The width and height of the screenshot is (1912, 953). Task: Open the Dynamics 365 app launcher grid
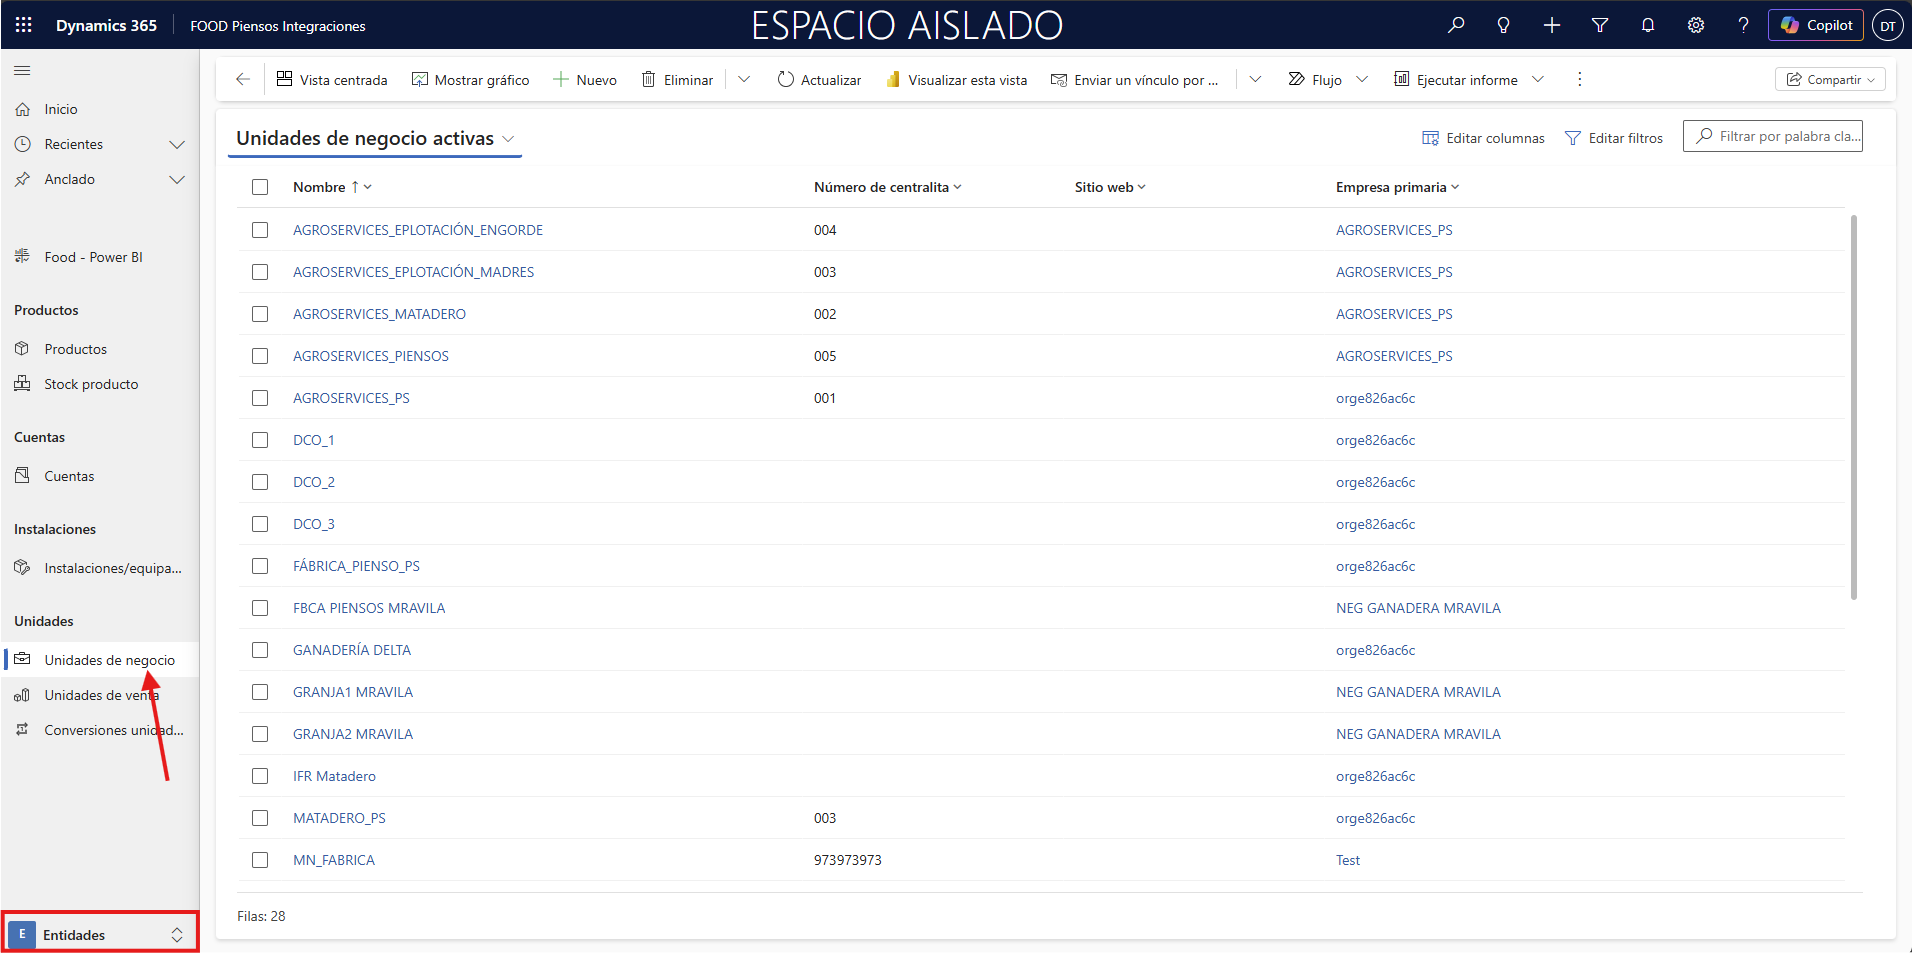24,25
